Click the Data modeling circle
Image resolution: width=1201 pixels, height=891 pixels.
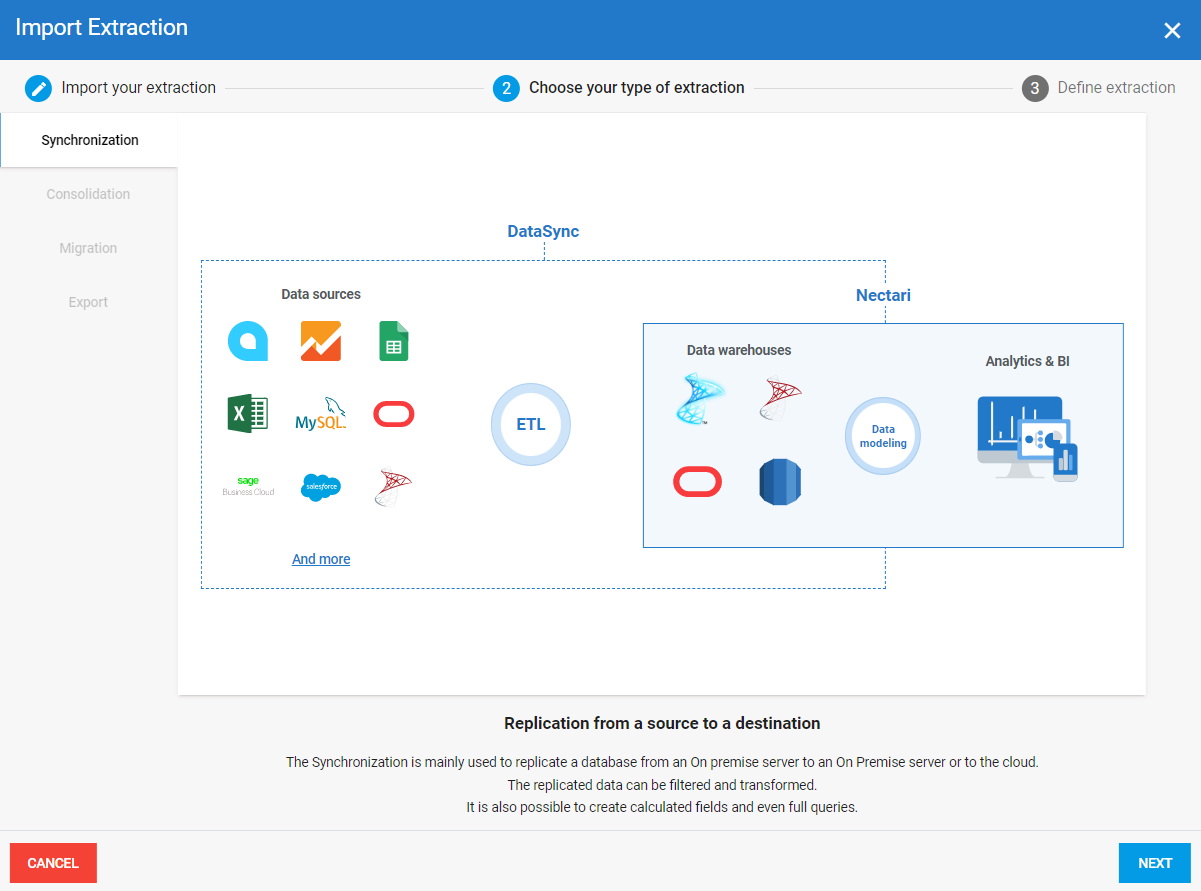click(883, 436)
